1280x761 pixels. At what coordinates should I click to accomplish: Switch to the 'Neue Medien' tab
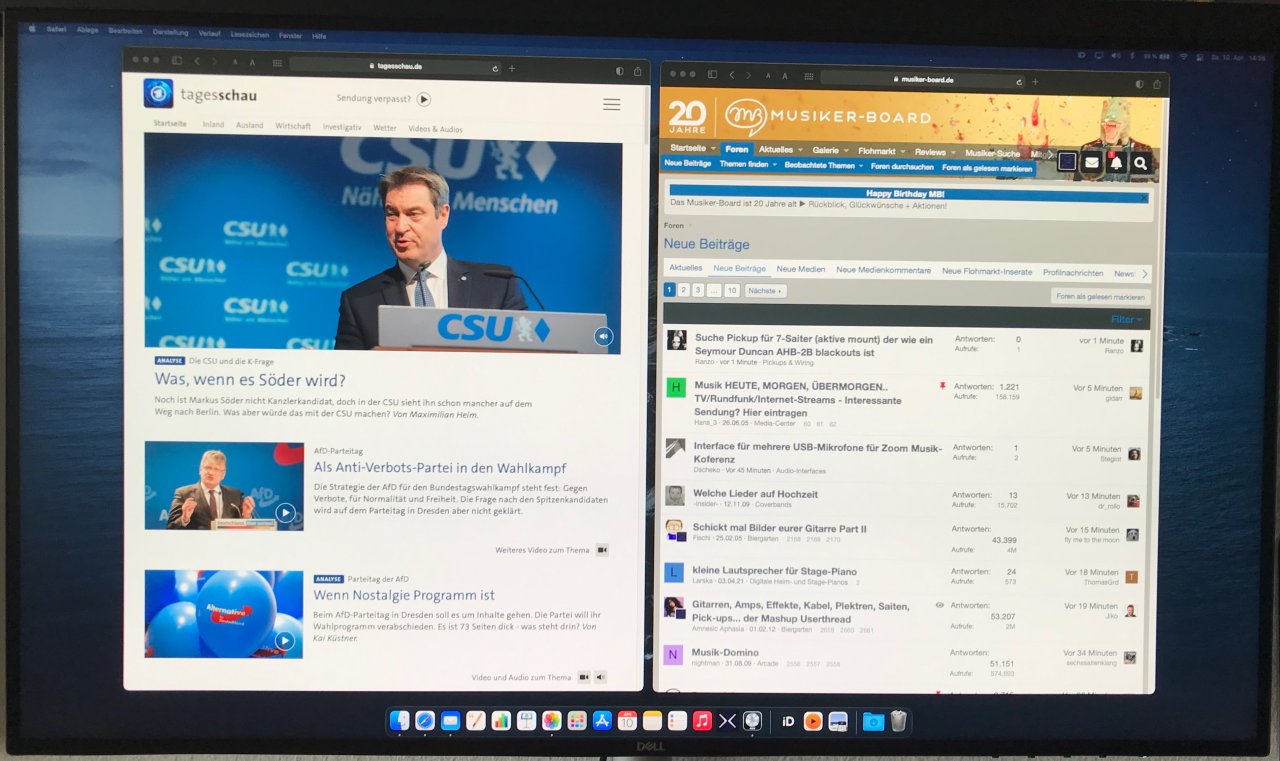801,269
